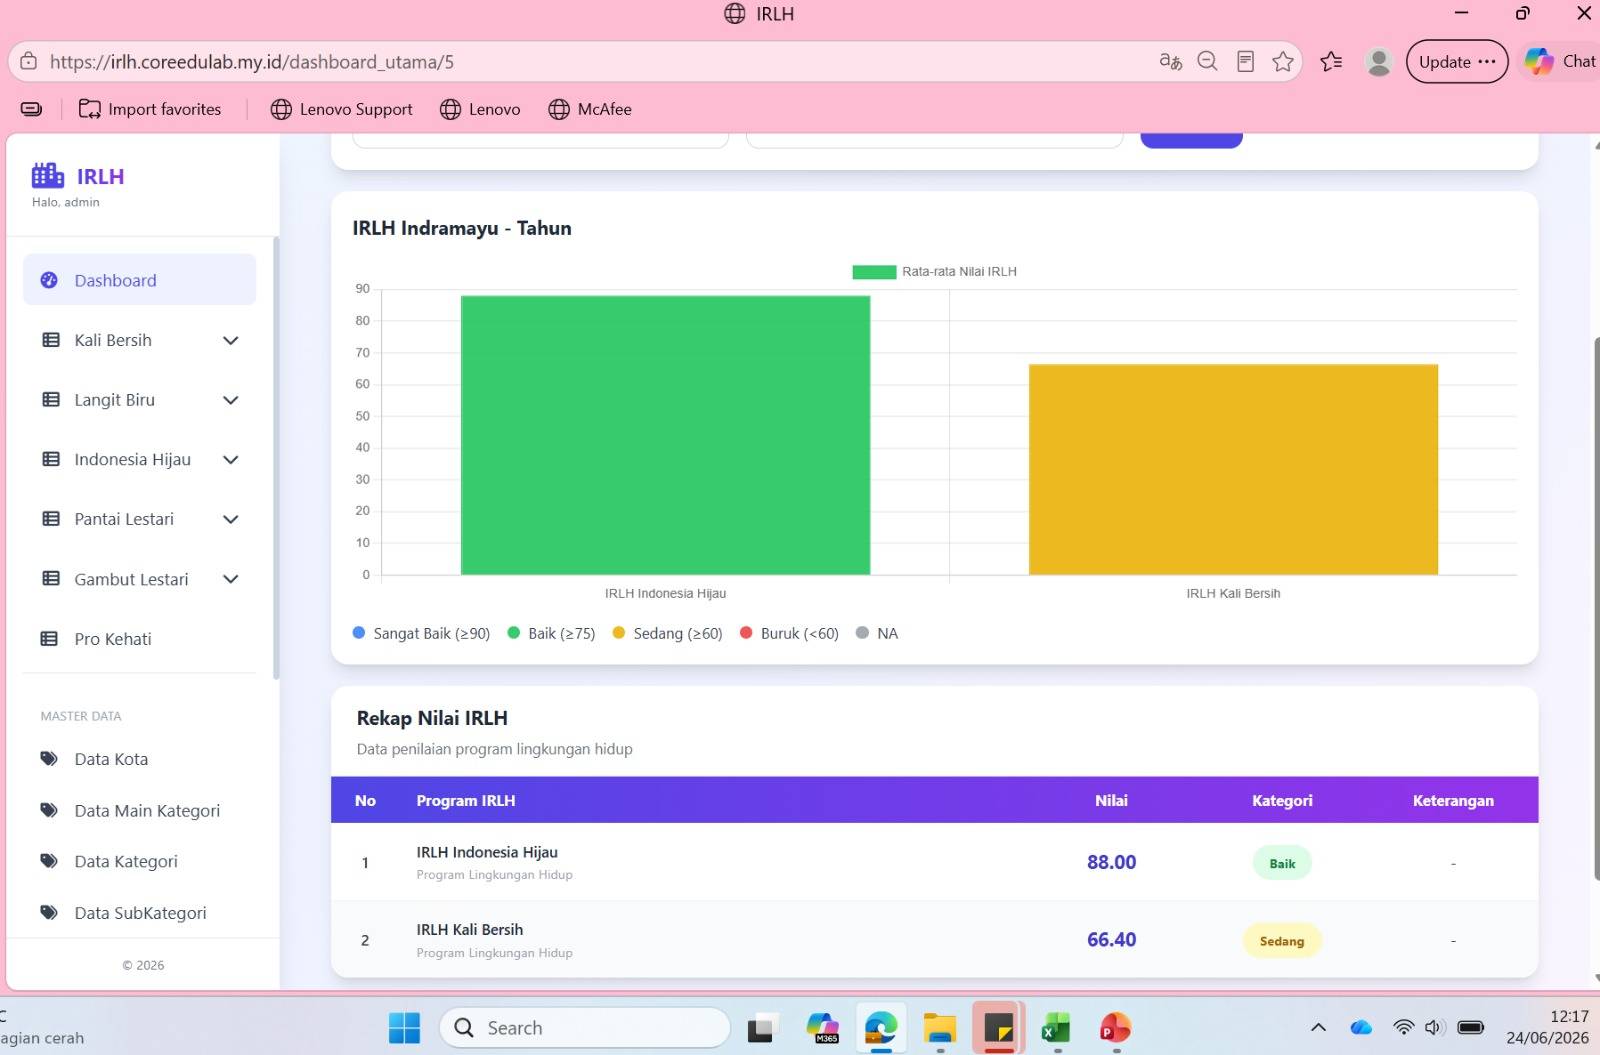Click Import favorites in favorites bar

tap(150, 109)
